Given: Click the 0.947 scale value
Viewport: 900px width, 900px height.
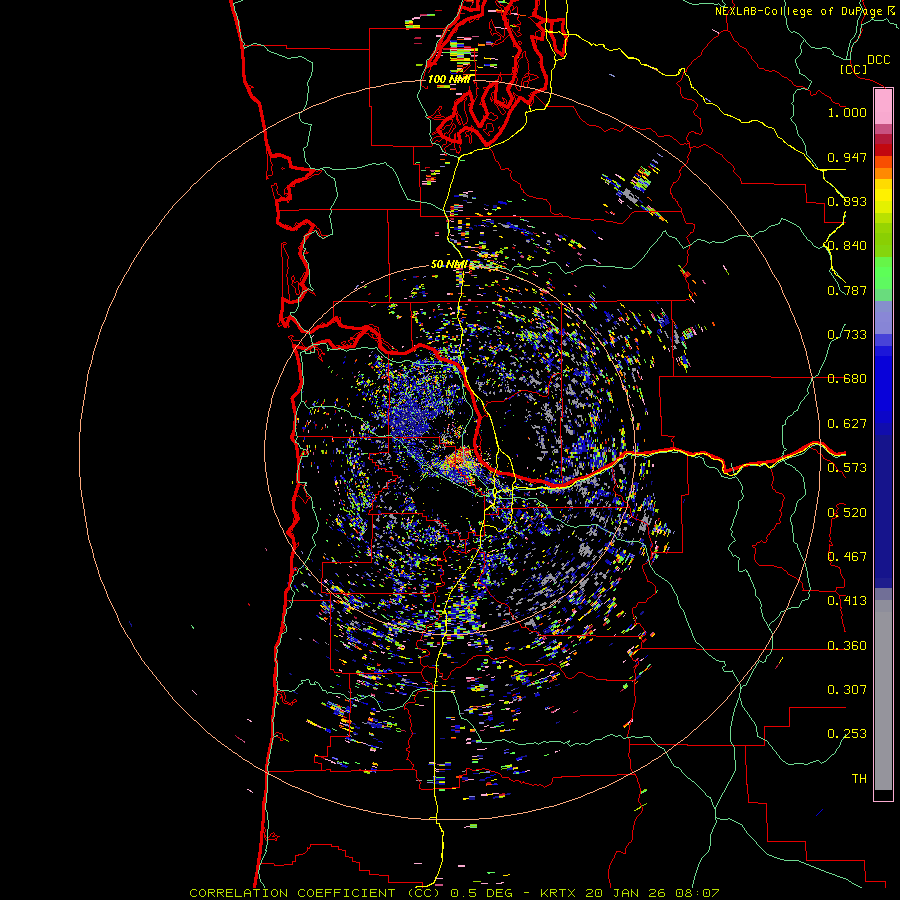Looking at the screenshot, I should 847,157.
